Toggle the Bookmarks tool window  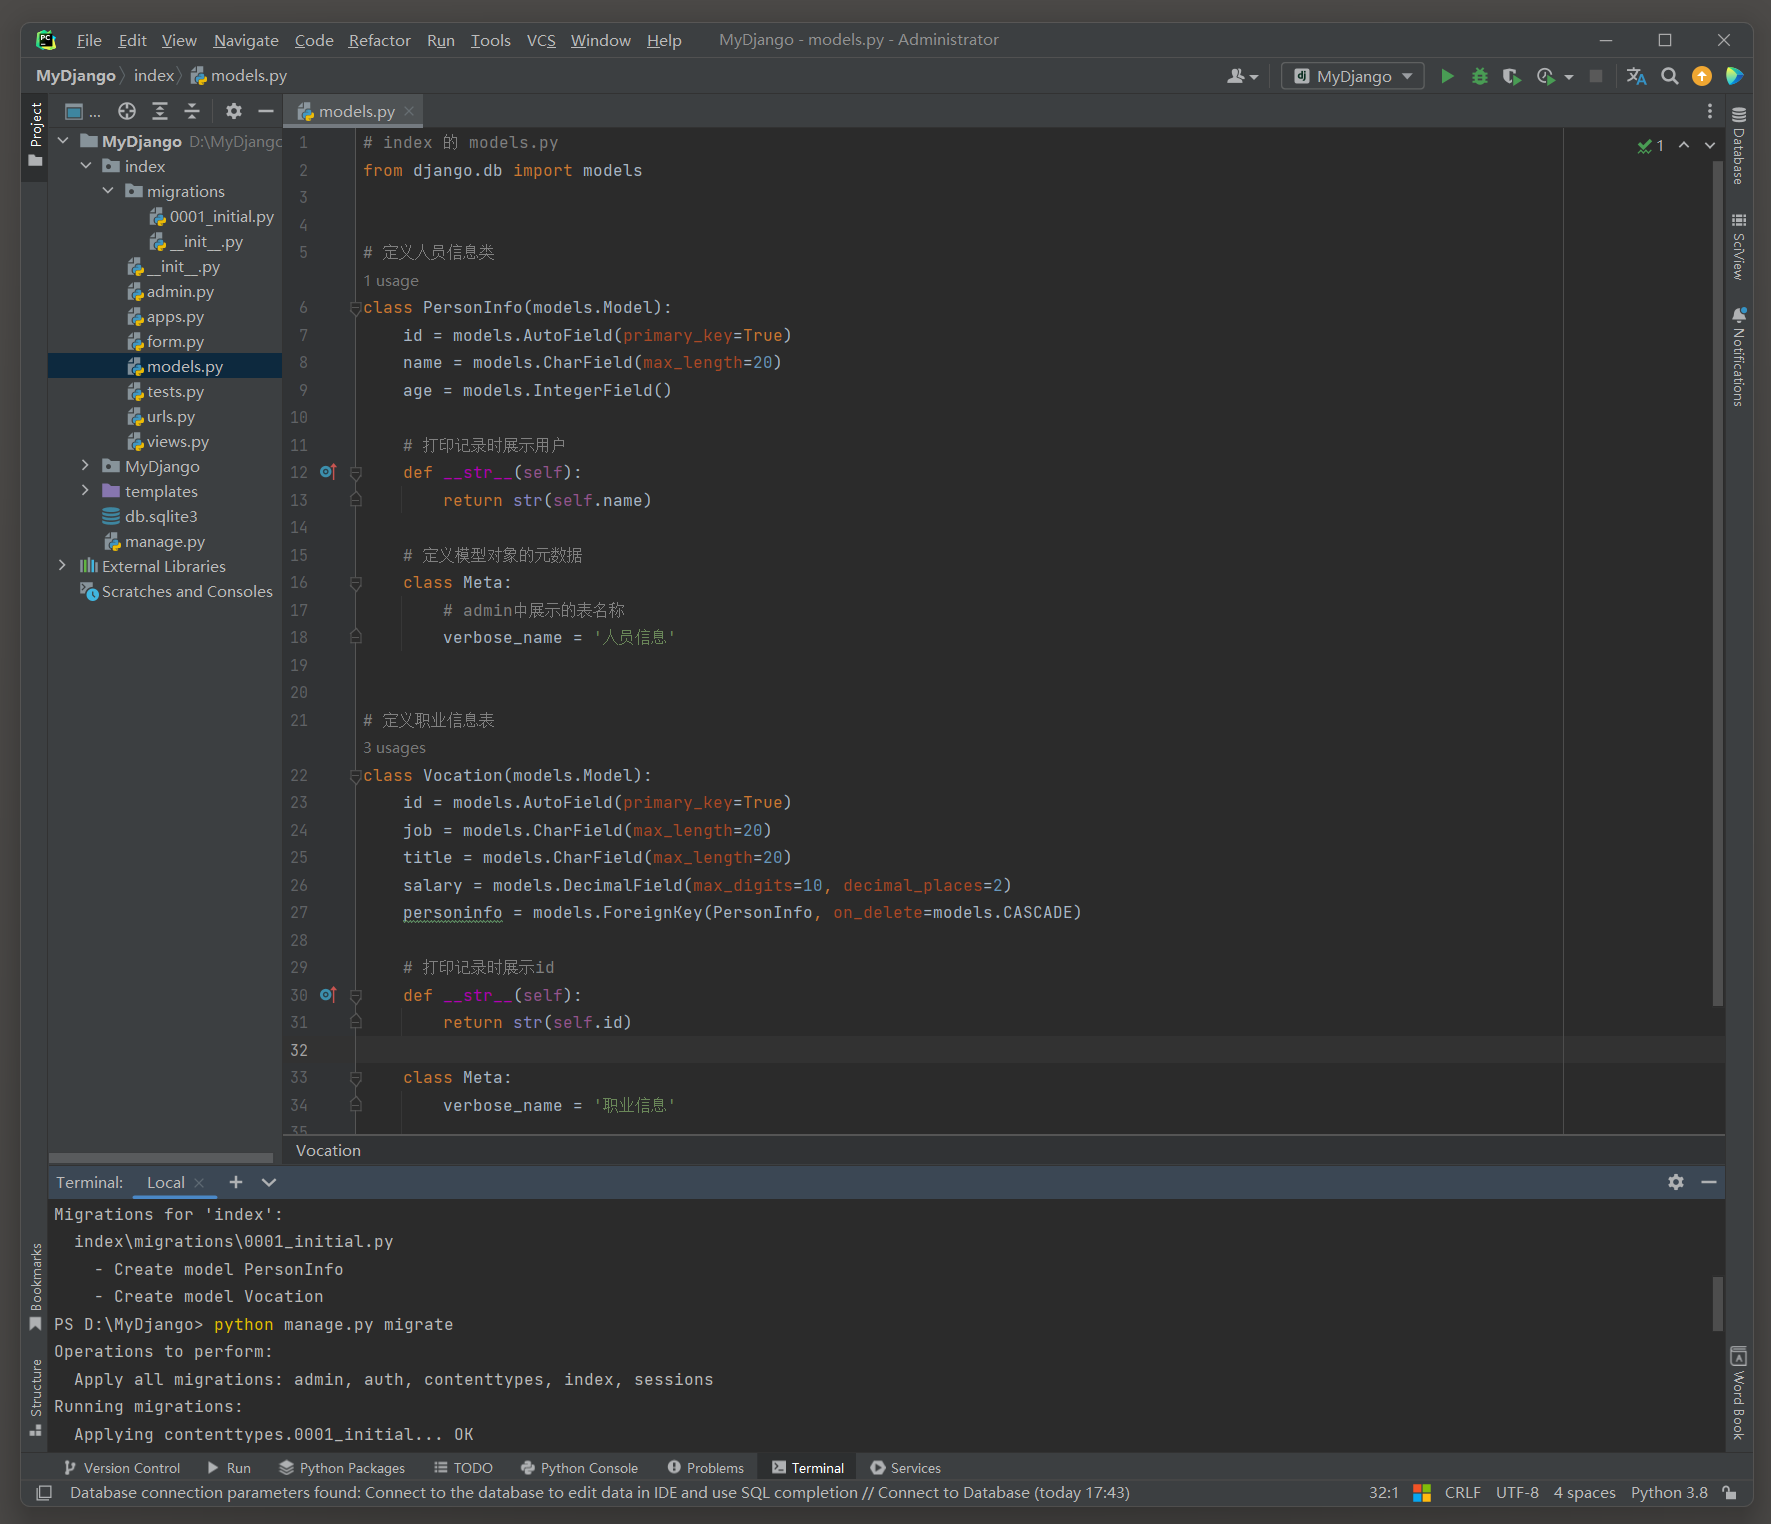[x=36, y=1287]
